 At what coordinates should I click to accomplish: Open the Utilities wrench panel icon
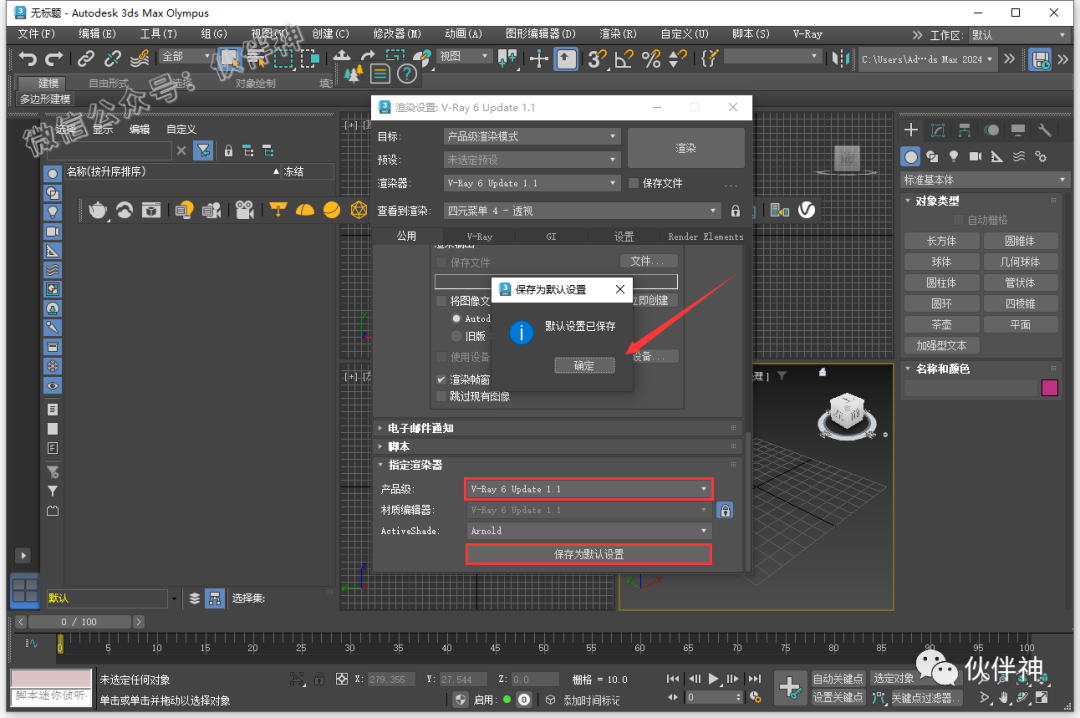[x=1045, y=130]
